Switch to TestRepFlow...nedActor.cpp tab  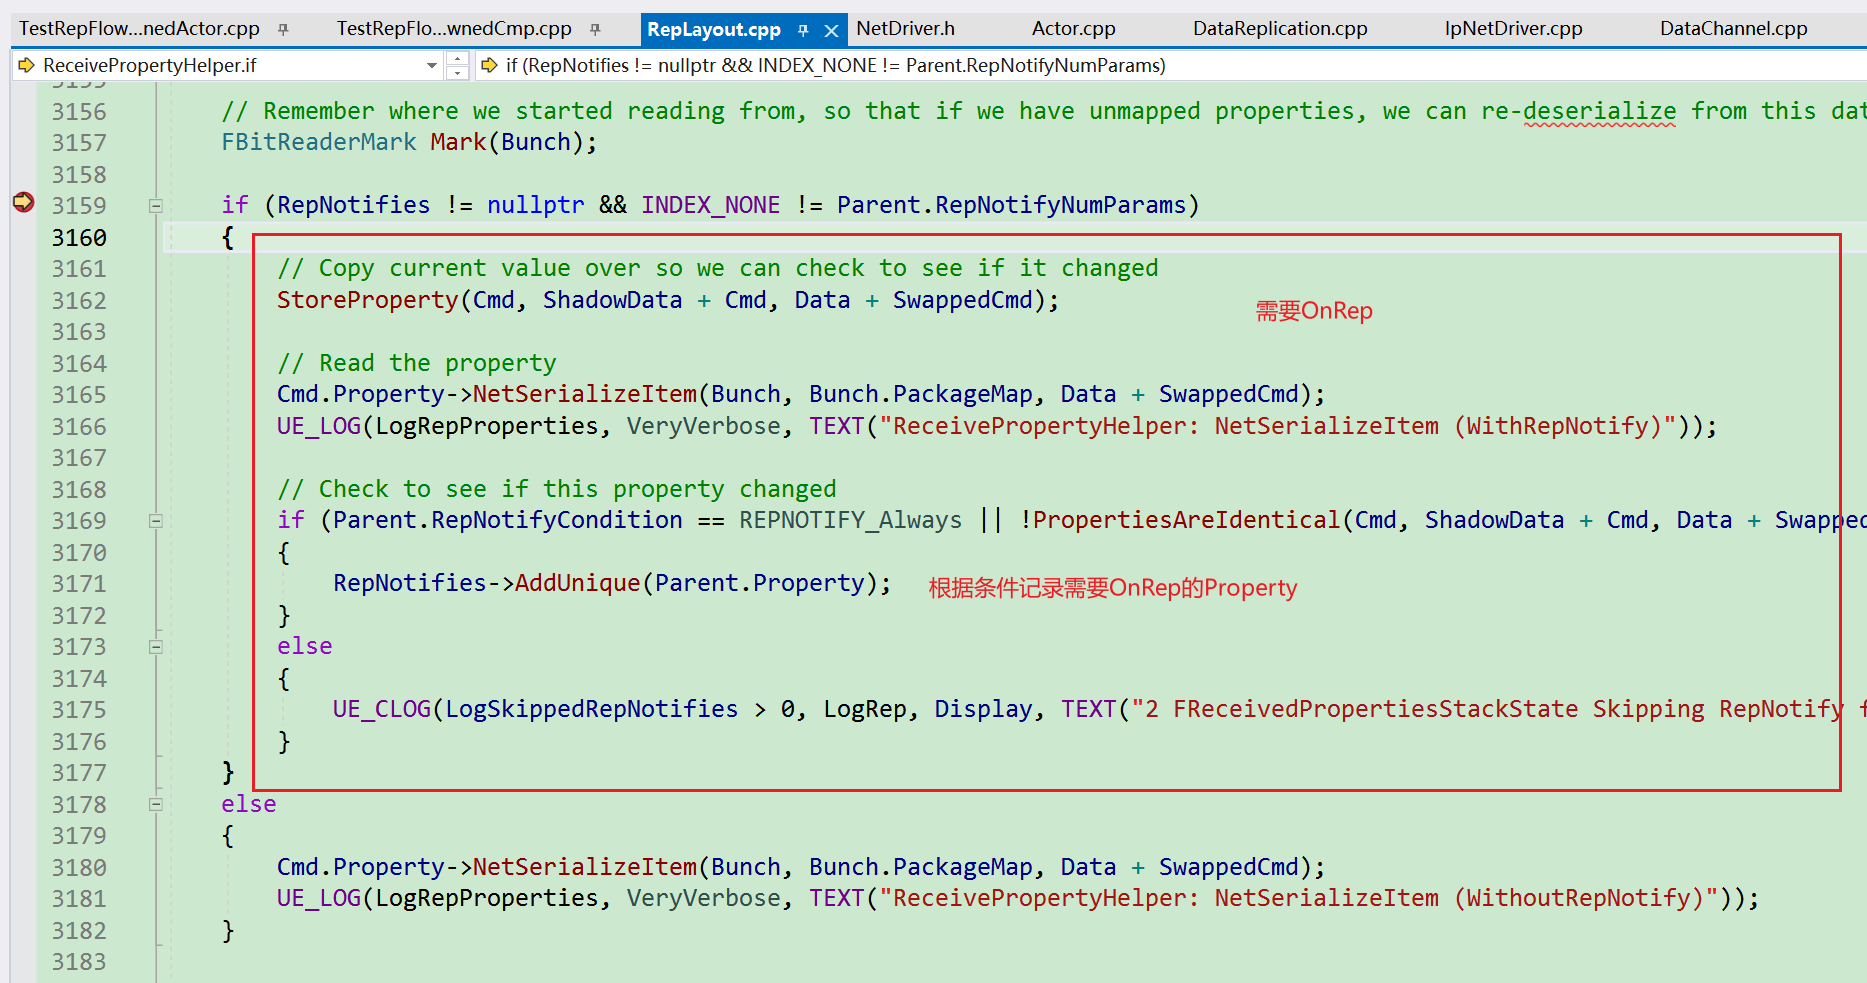(x=139, y=29)
